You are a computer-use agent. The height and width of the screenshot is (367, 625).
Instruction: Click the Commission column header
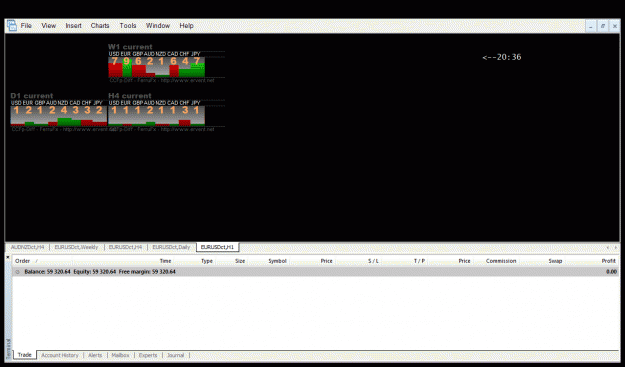[x=501, y=261]
